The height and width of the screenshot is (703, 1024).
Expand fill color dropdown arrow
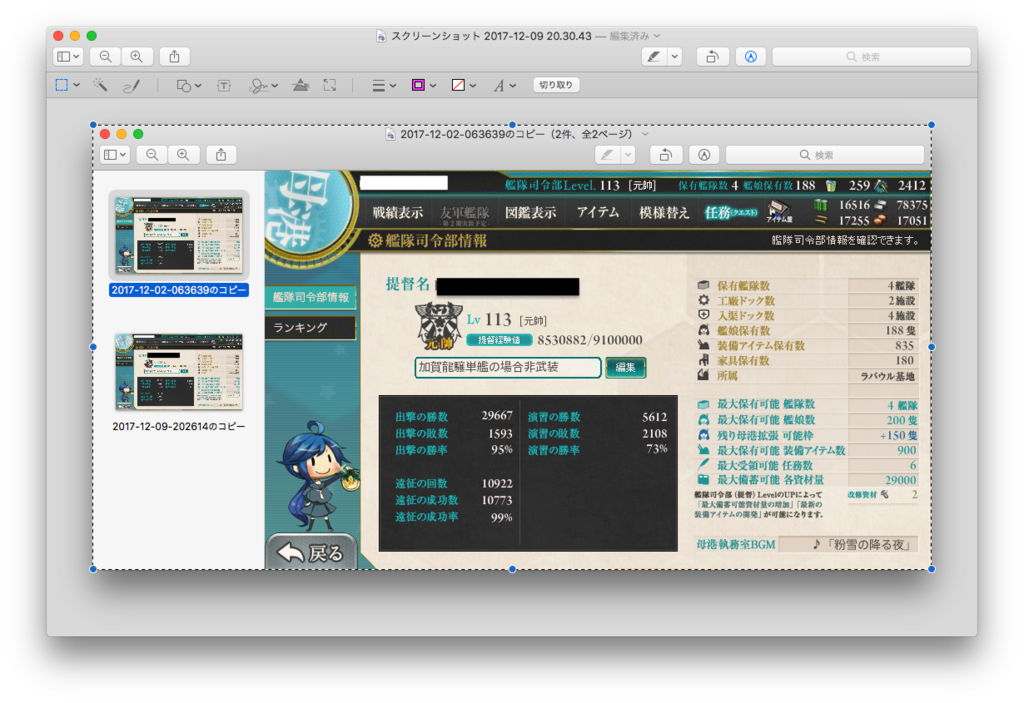pos(473,86)
